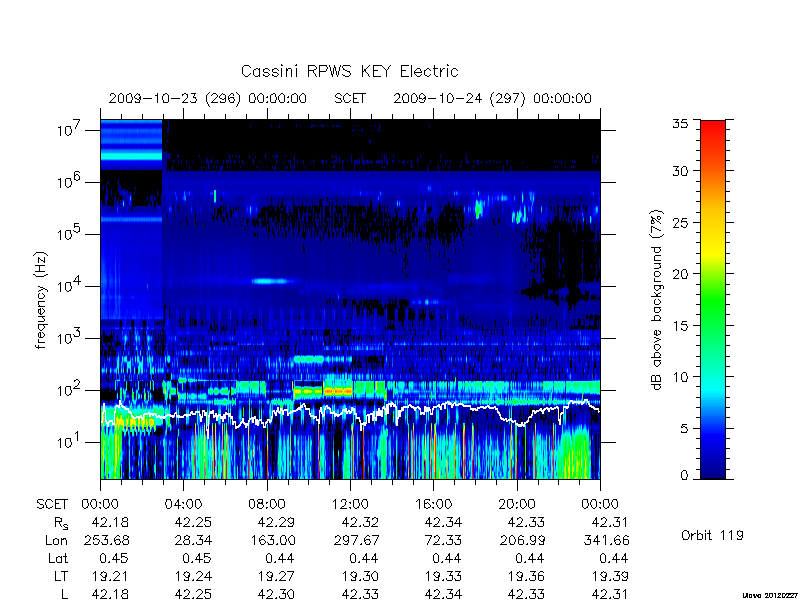The height and width of the screenshot is (600, 800).
Task: Click longitude value '28.34'
Action: (193, 540)
